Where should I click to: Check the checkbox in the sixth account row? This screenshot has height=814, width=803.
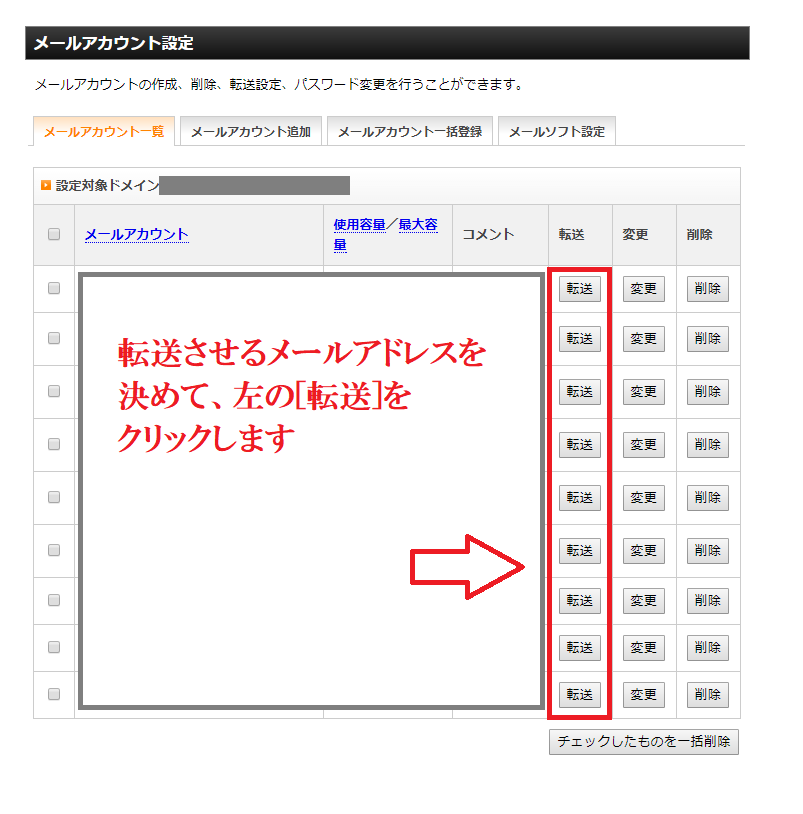(54, 550)
